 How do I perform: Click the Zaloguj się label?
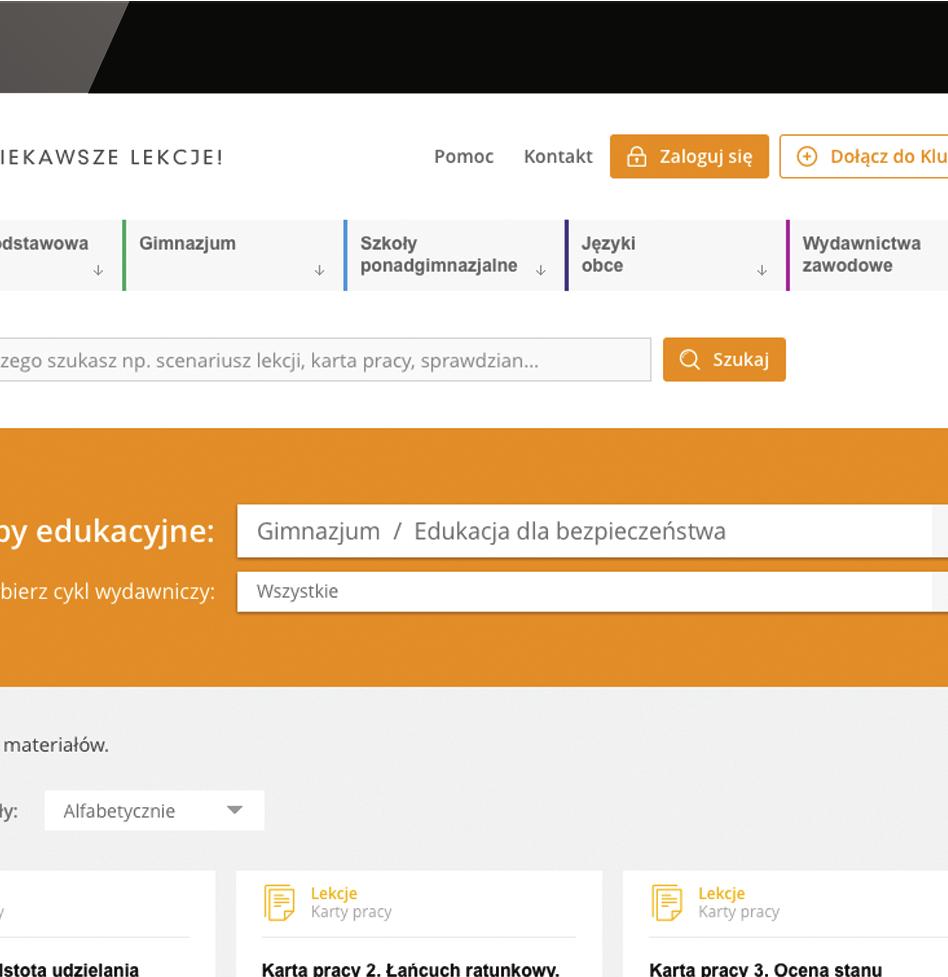706,156
